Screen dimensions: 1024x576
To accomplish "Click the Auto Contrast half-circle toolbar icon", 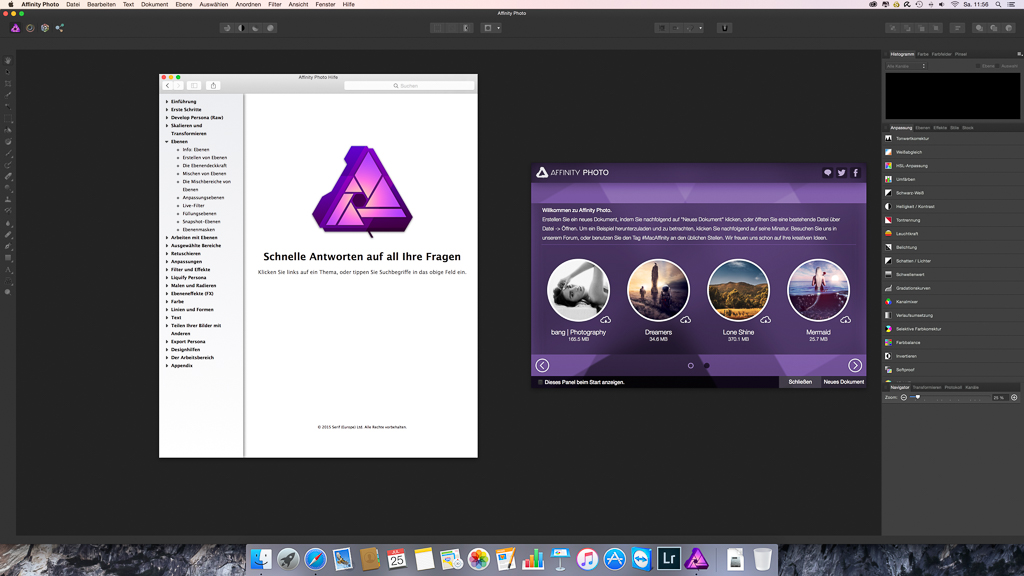I will (x=242, y=28).
